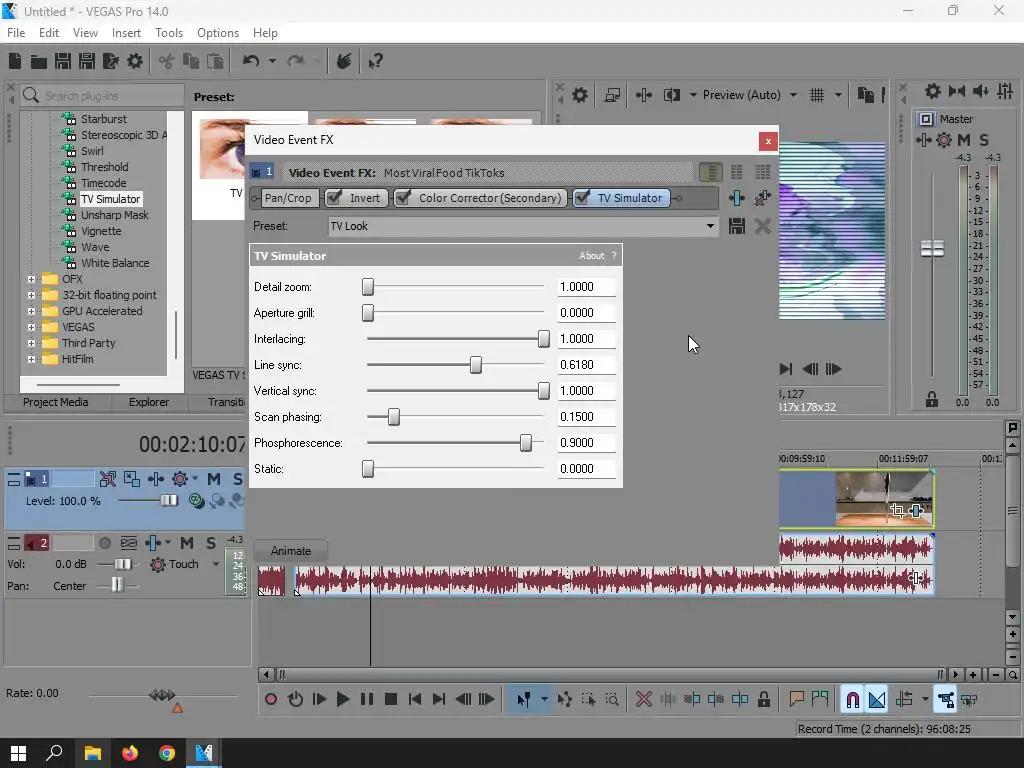The image size is (1024, 768).
Task: Toggle Master bus Mute M button
Action: coord(963,140)
